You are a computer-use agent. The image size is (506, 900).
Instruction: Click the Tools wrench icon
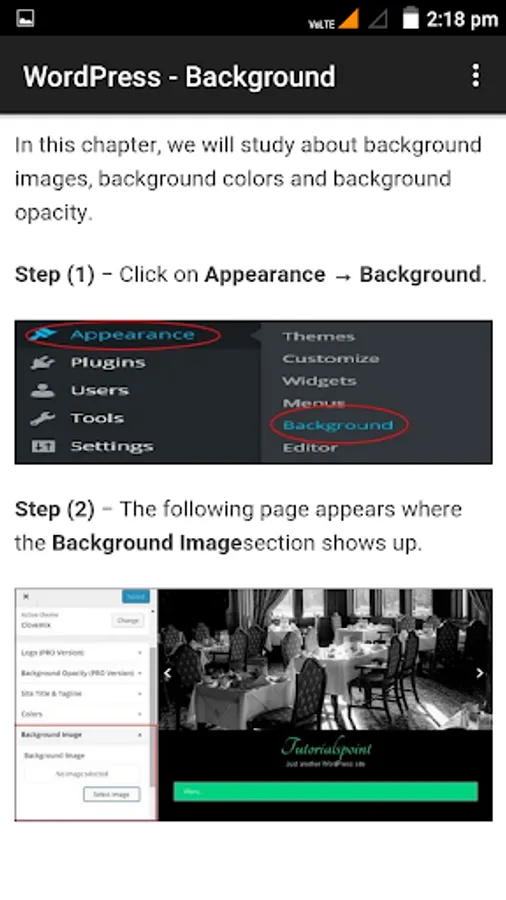click(x=42, y=418)
